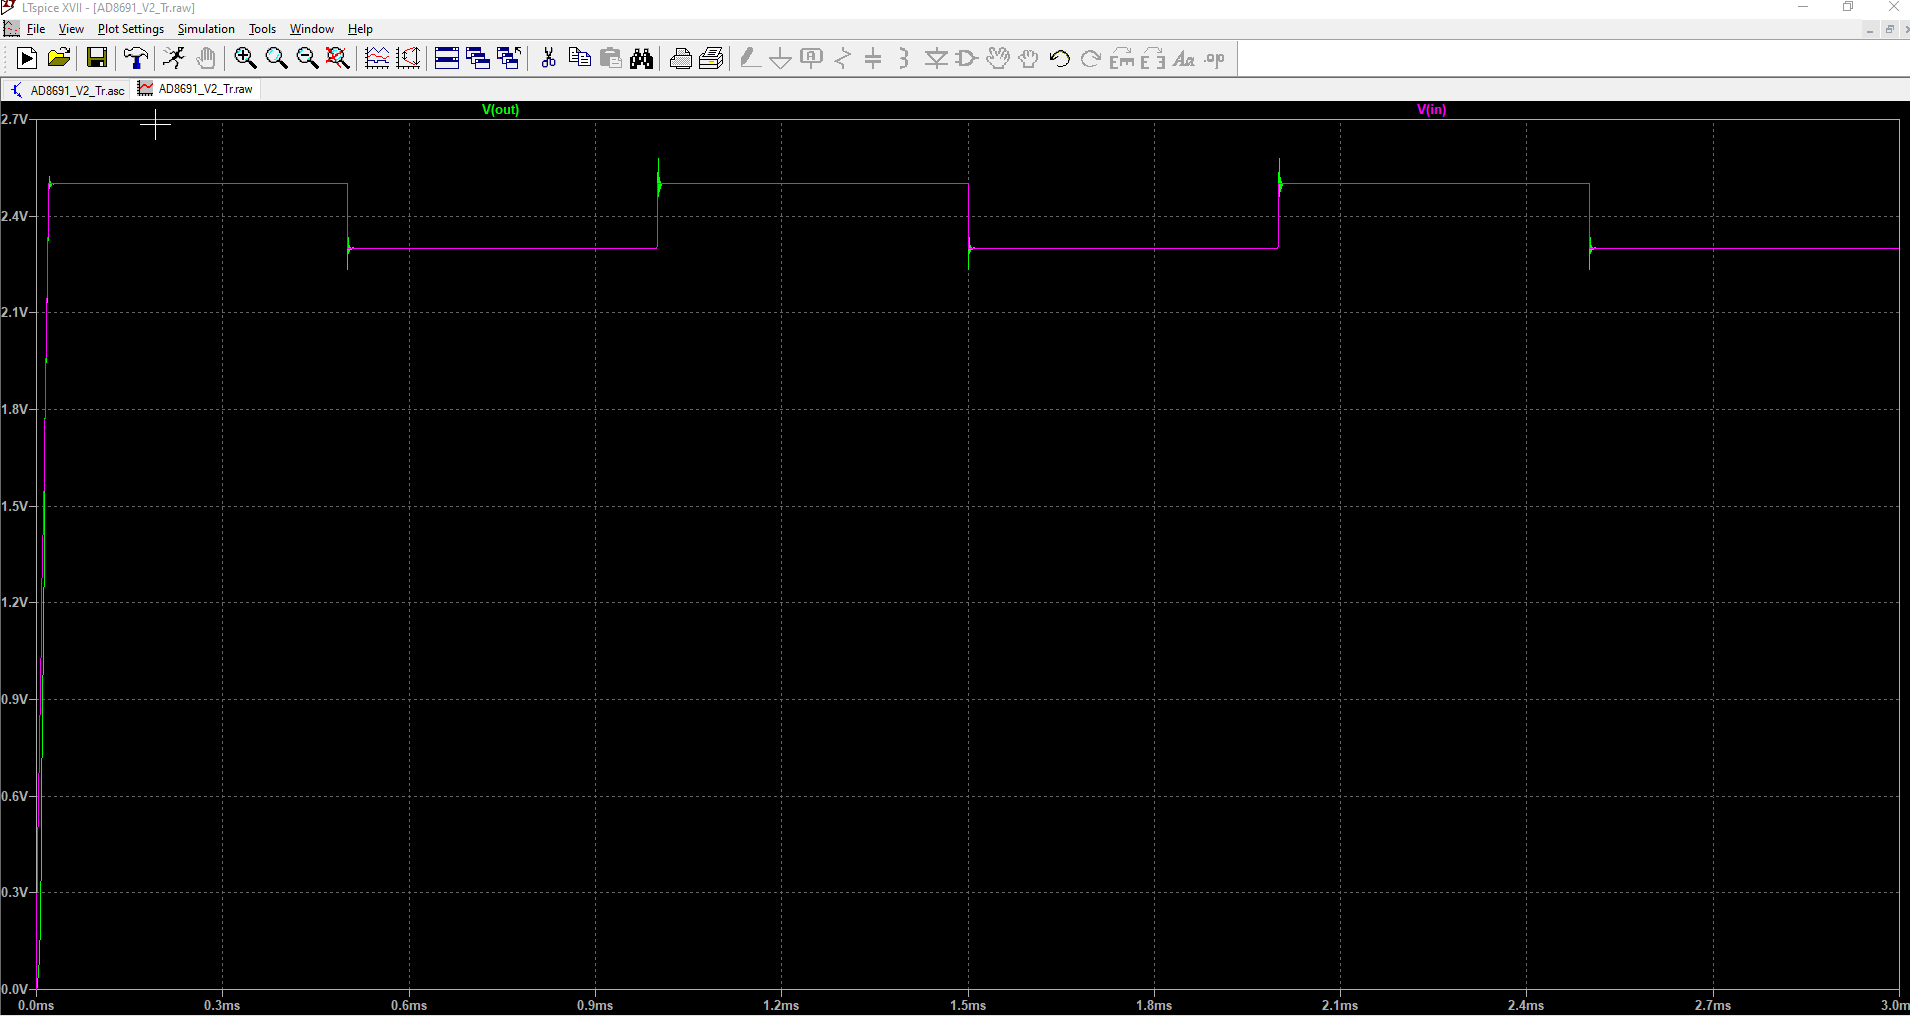This screenshot has width=1910, height=1016.
Task: Click the 1.2V vertical axis label
Action: (x=14, y=602)
